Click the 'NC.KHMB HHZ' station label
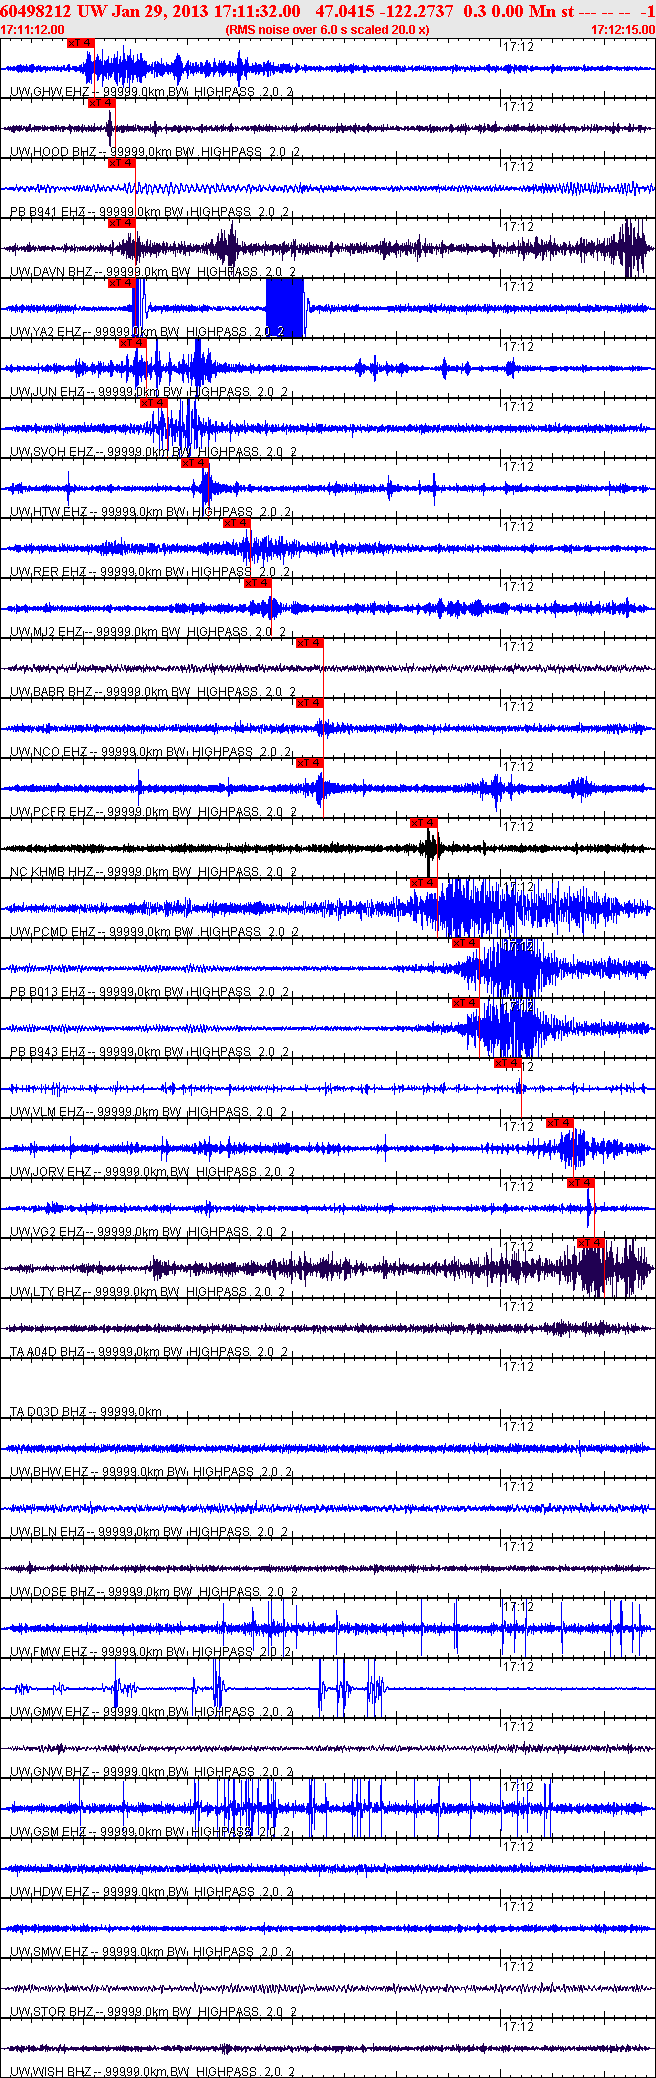The width and height of the screenshot is (656, 2078). pyautogui.click(x=52, y=872)
